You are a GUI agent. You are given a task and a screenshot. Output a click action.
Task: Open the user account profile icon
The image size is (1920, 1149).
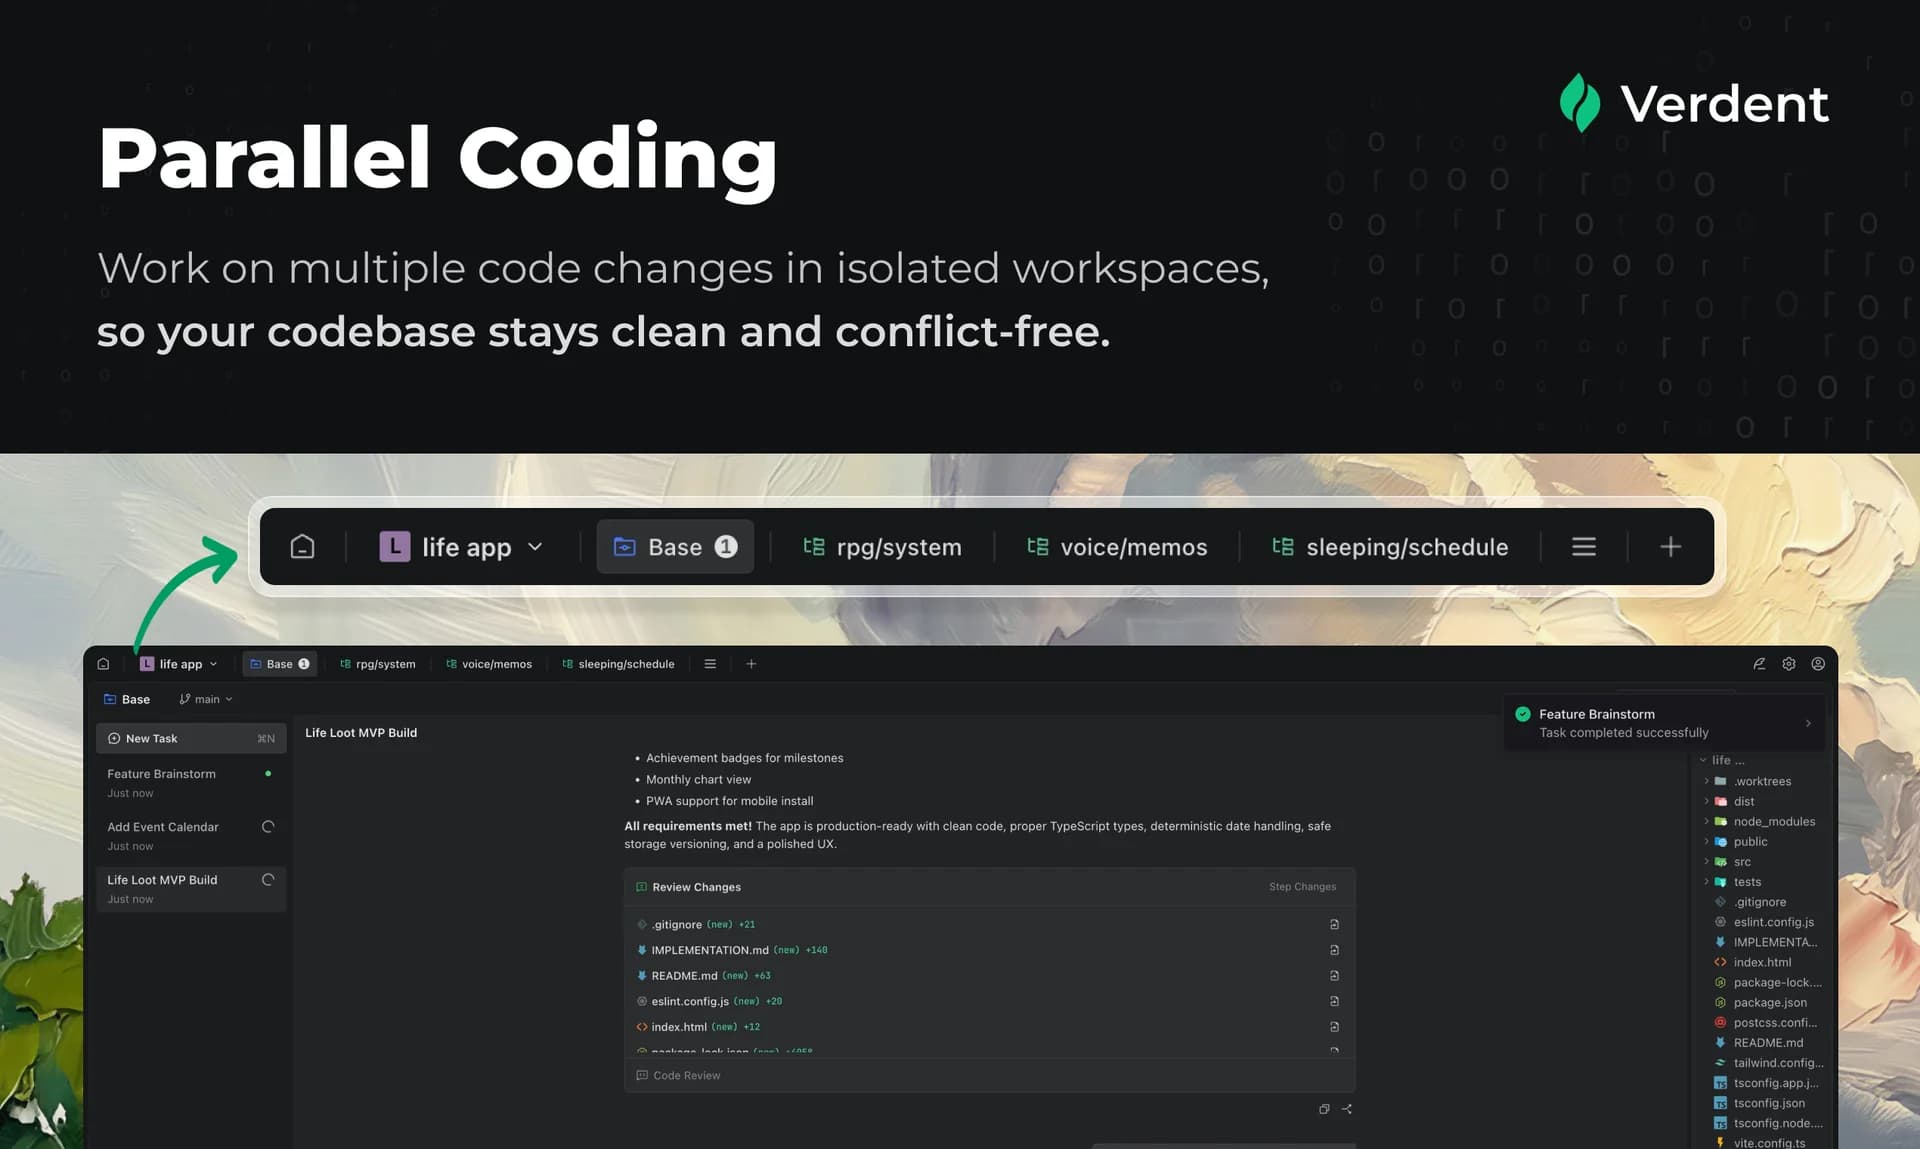click(1817, 664)
